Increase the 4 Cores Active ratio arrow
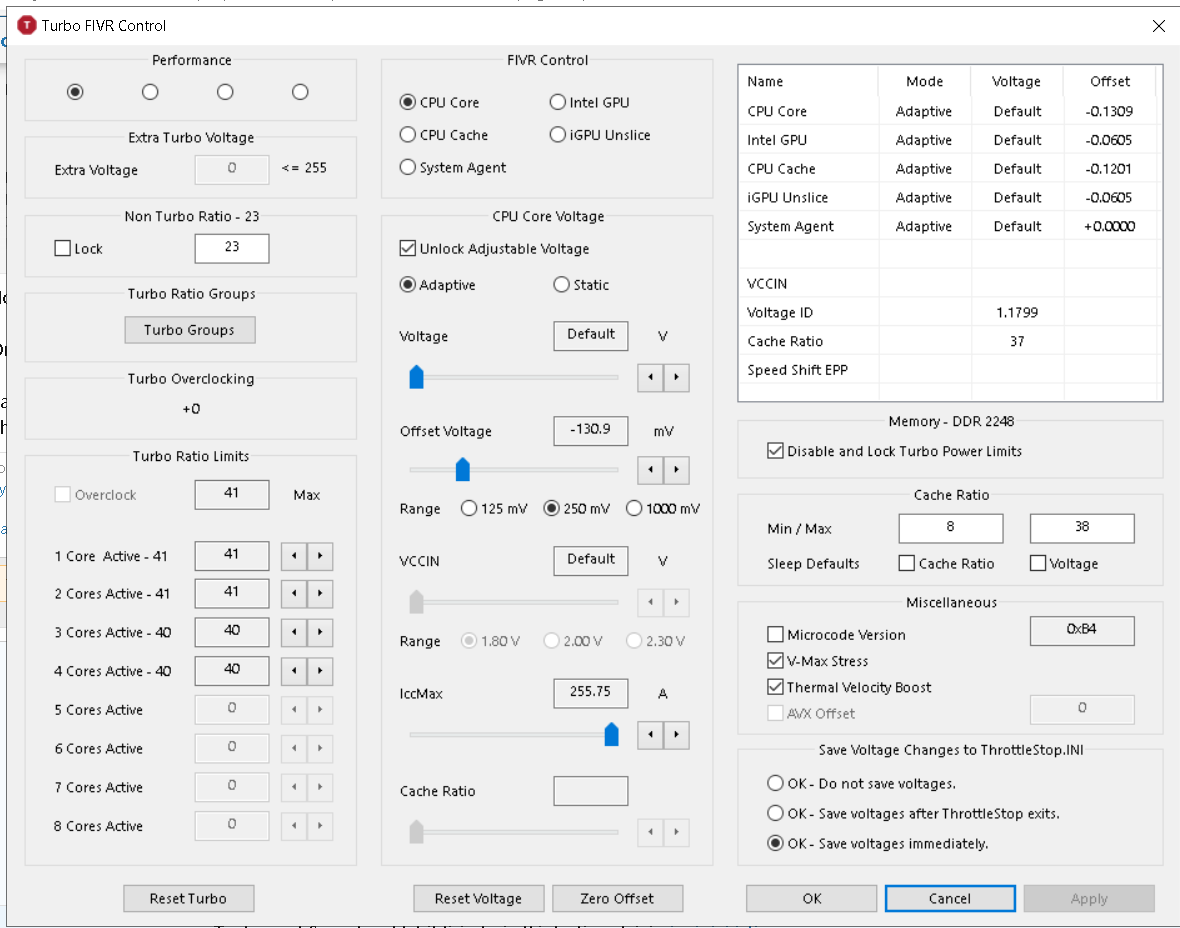Viewport: 1180px width, 928px height. coord(320,671)
